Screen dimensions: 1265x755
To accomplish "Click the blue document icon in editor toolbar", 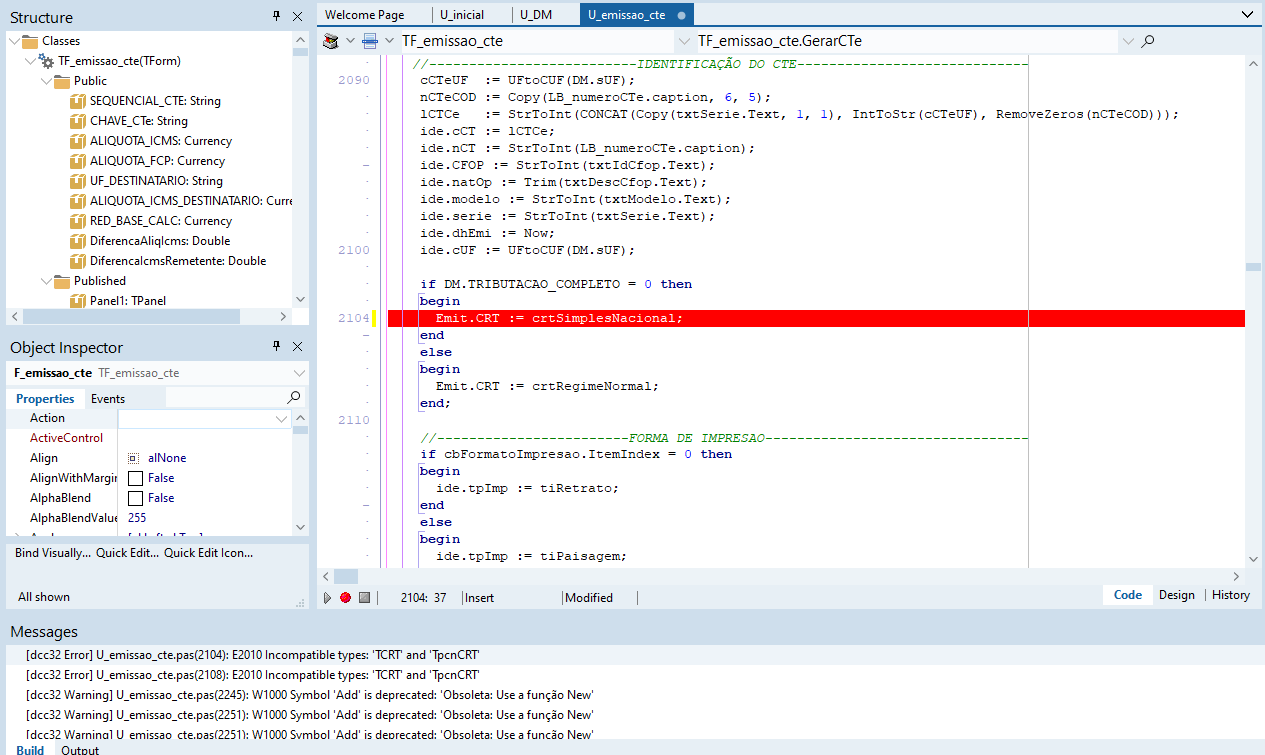I will (x=370, y=41).
